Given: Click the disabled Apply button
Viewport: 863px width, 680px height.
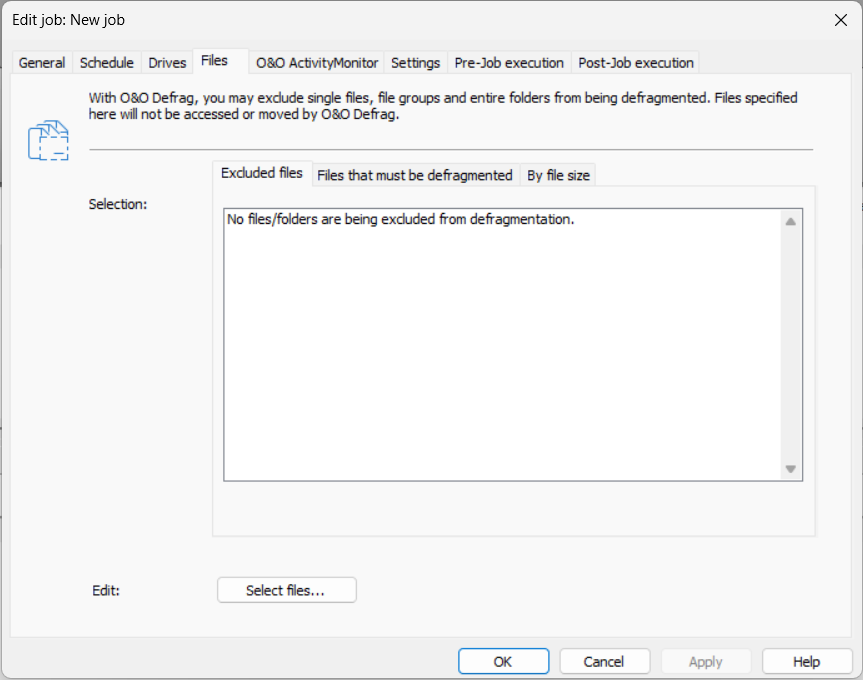Looking at the screenshot, I should click(706, 661).
